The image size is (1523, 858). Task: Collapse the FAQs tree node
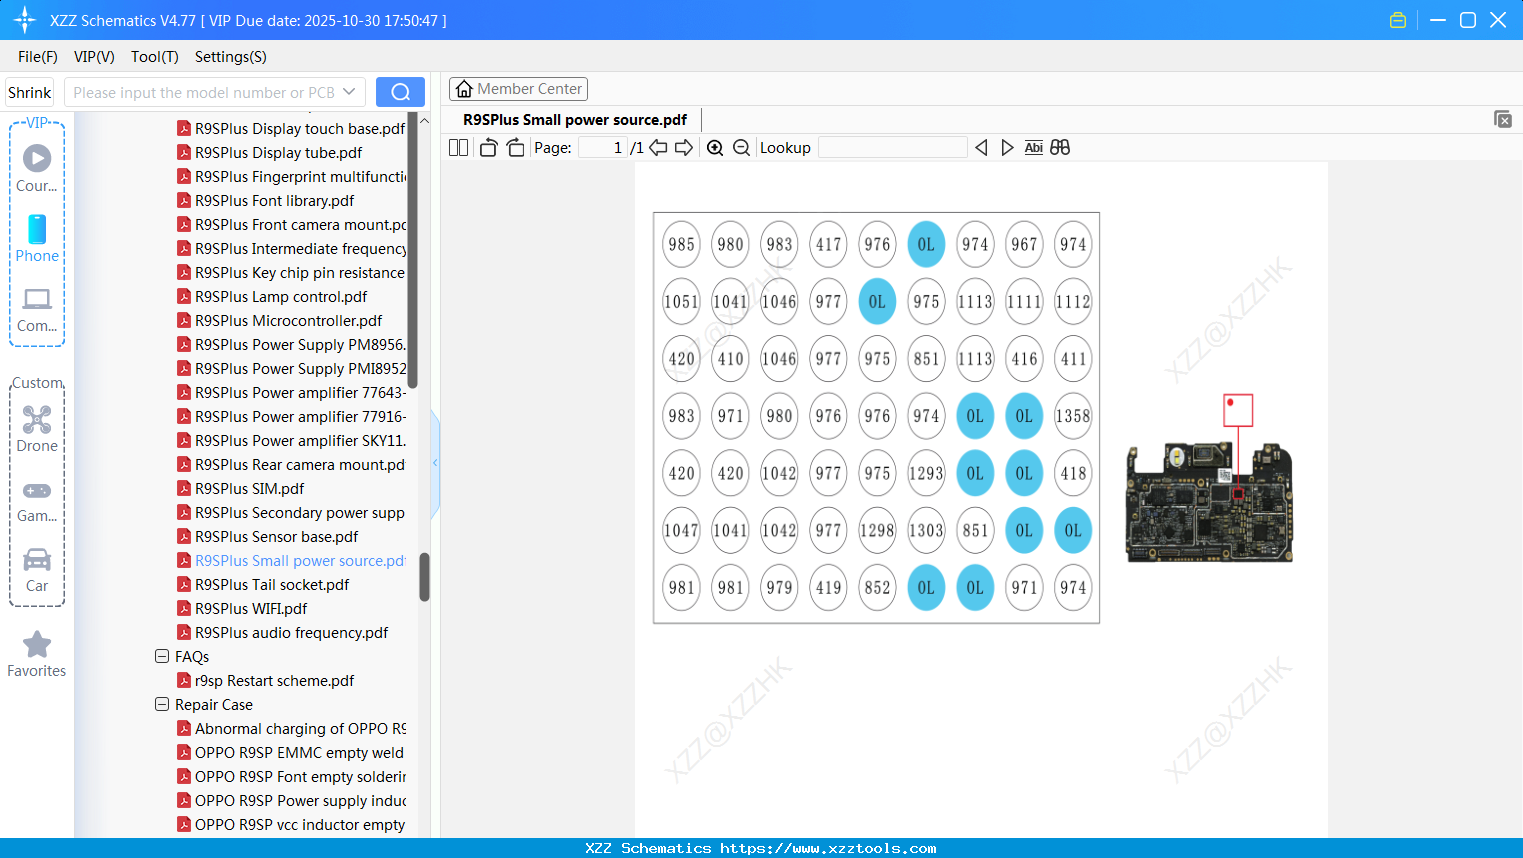pos(162,657)
